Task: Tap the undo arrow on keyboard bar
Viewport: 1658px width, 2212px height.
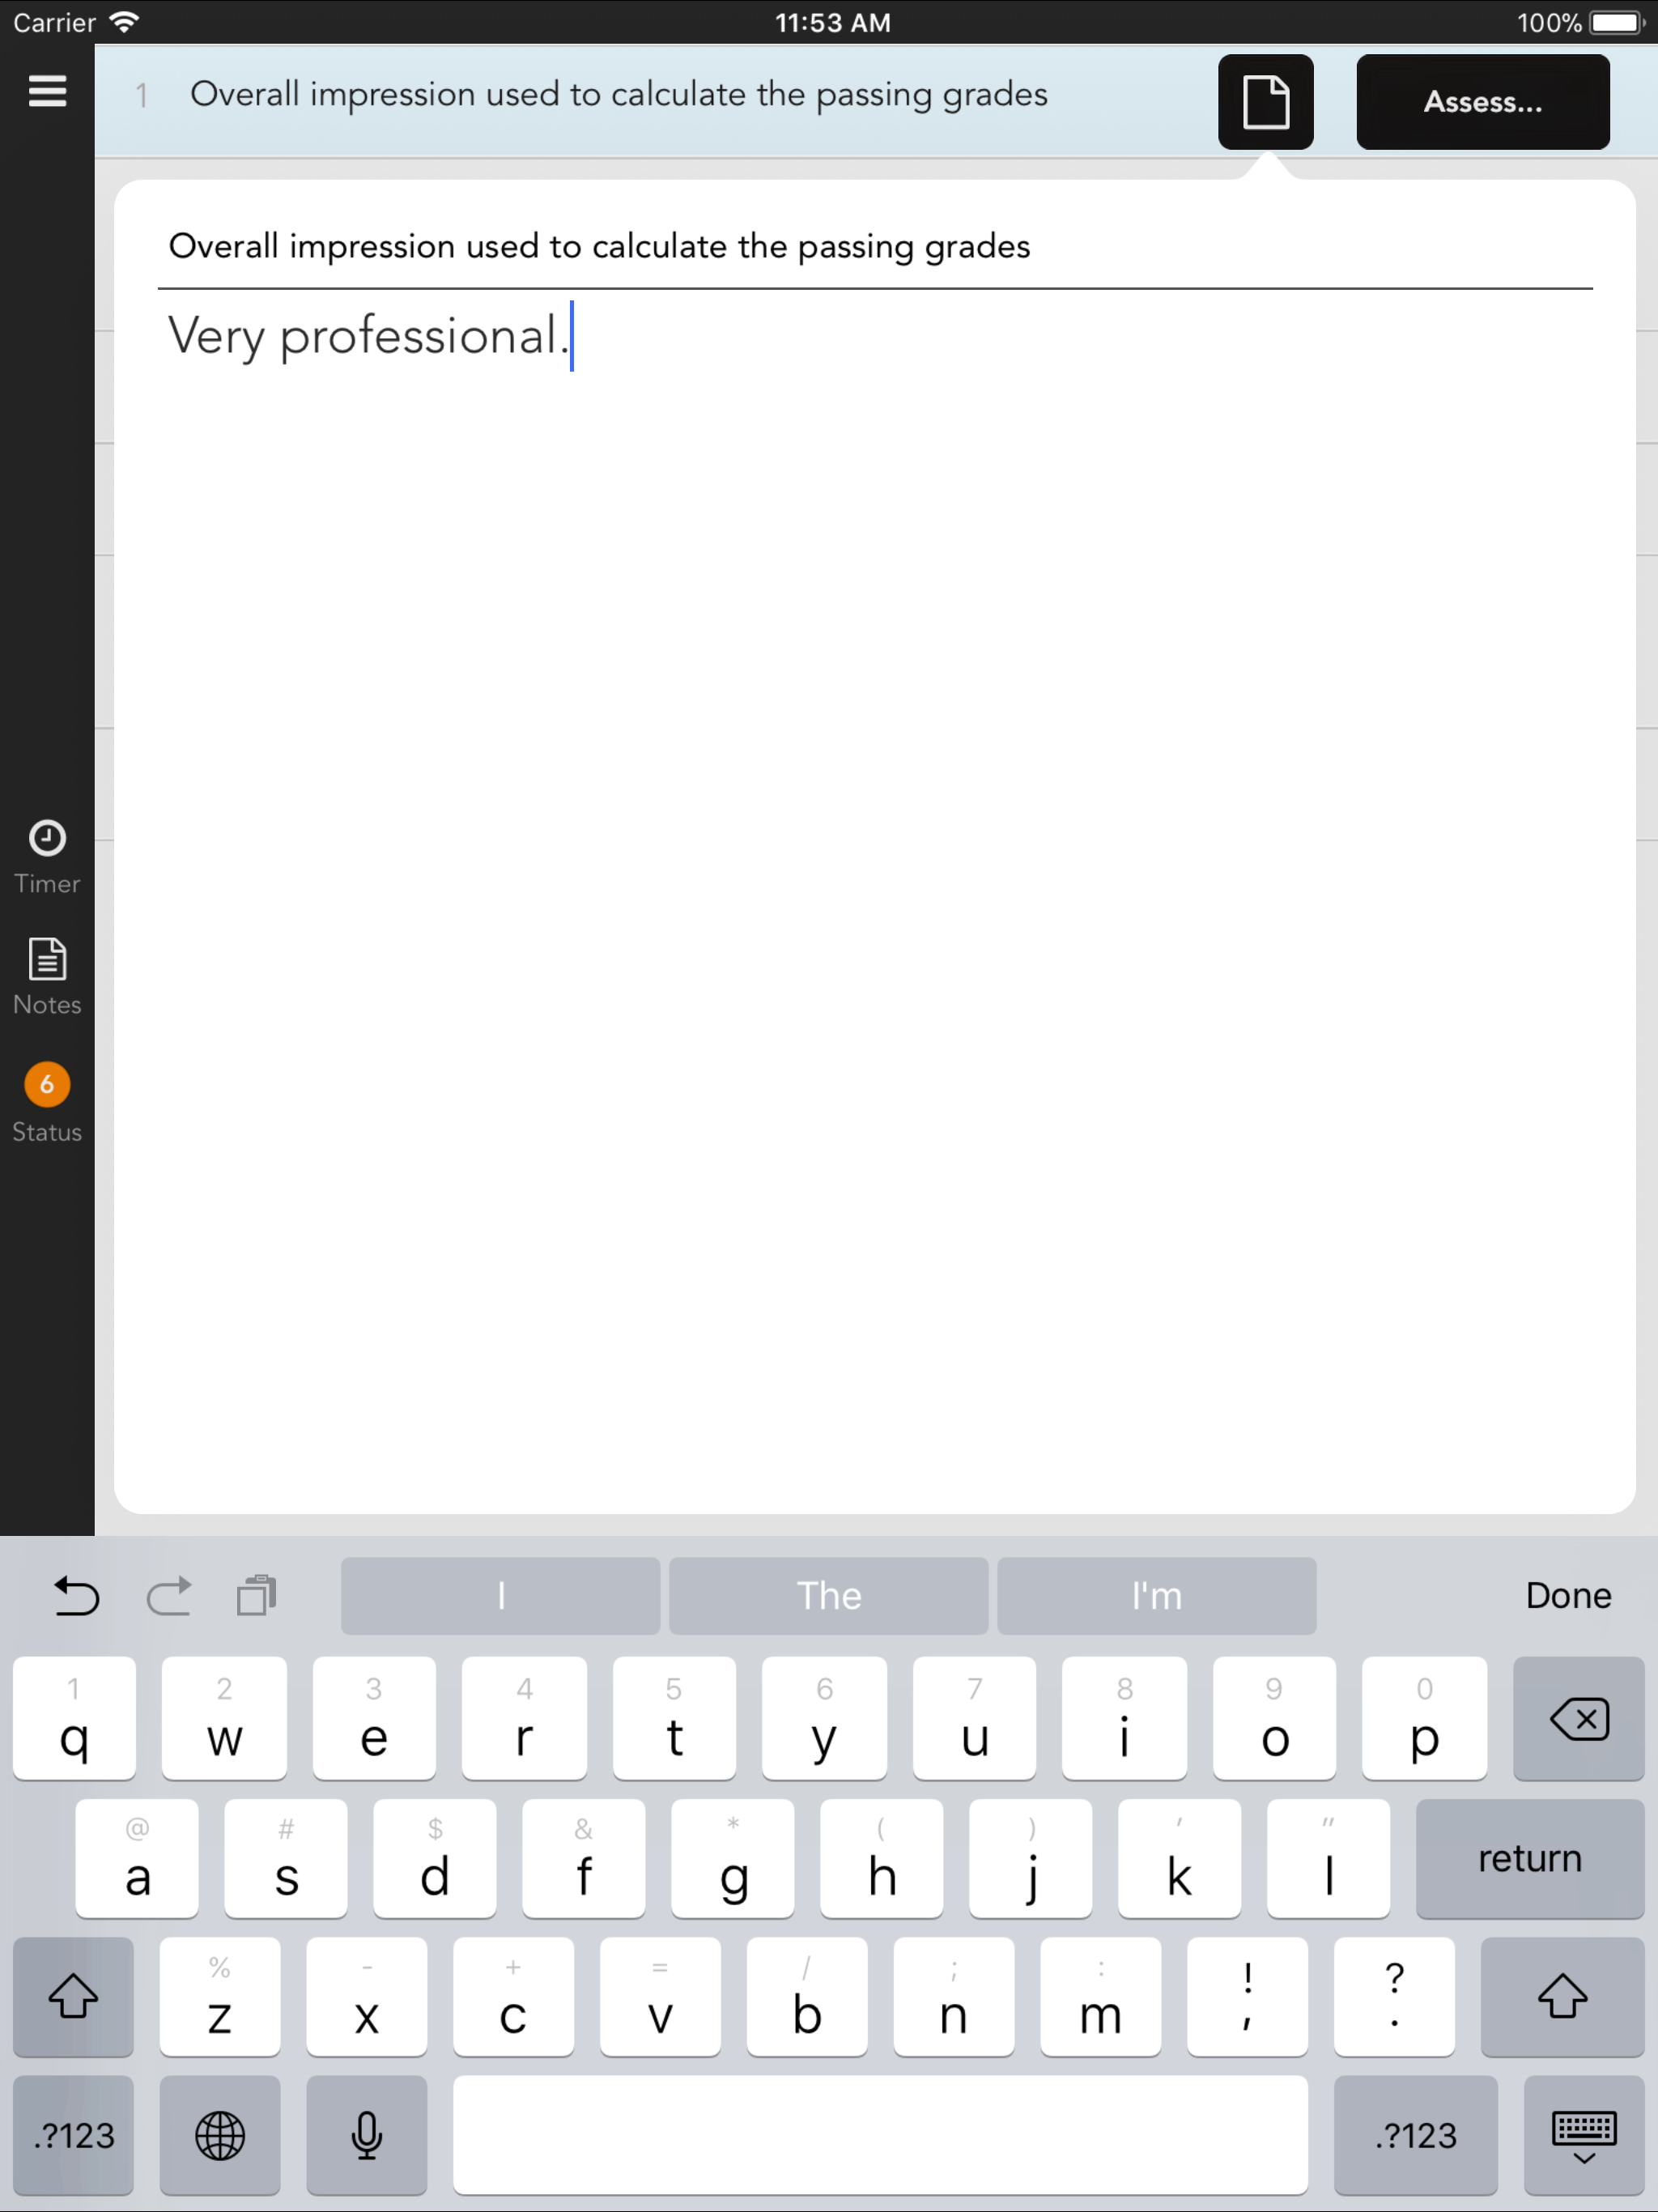Action: tap(76, 1595)
